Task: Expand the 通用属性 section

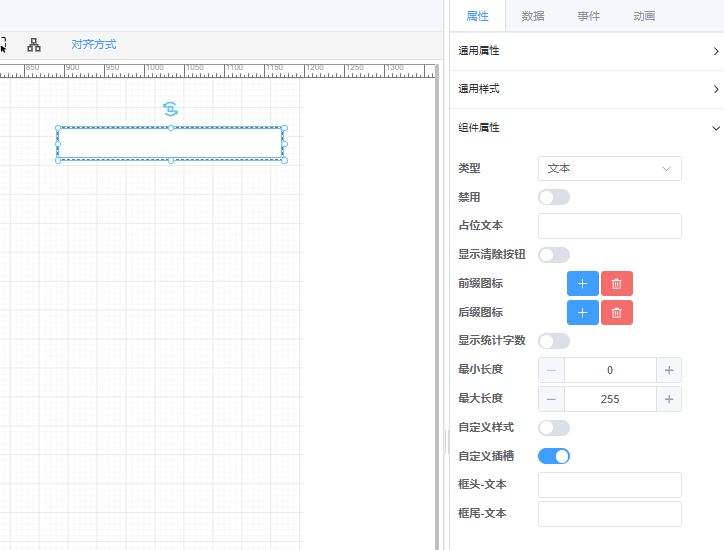Action: (586, 51)
